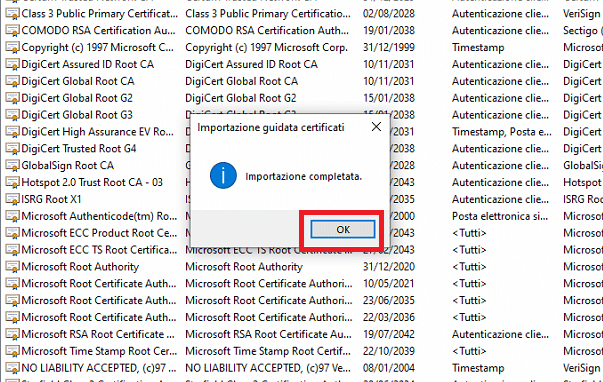Select certificate icon for GlobalSign Root CA
603x382 pixels.
tap(12, 166)
